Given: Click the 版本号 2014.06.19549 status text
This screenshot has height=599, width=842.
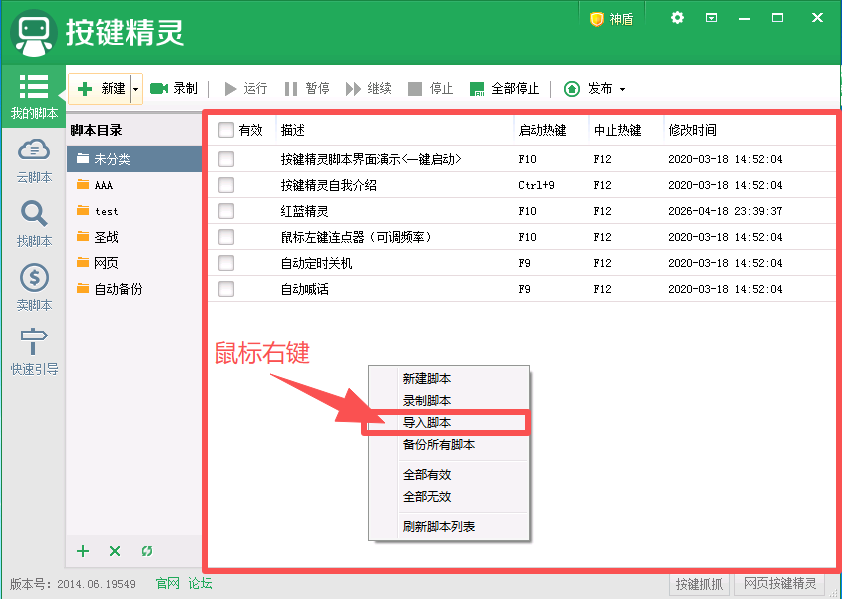Looking at the screenshot, I should (x=72, y=584).
